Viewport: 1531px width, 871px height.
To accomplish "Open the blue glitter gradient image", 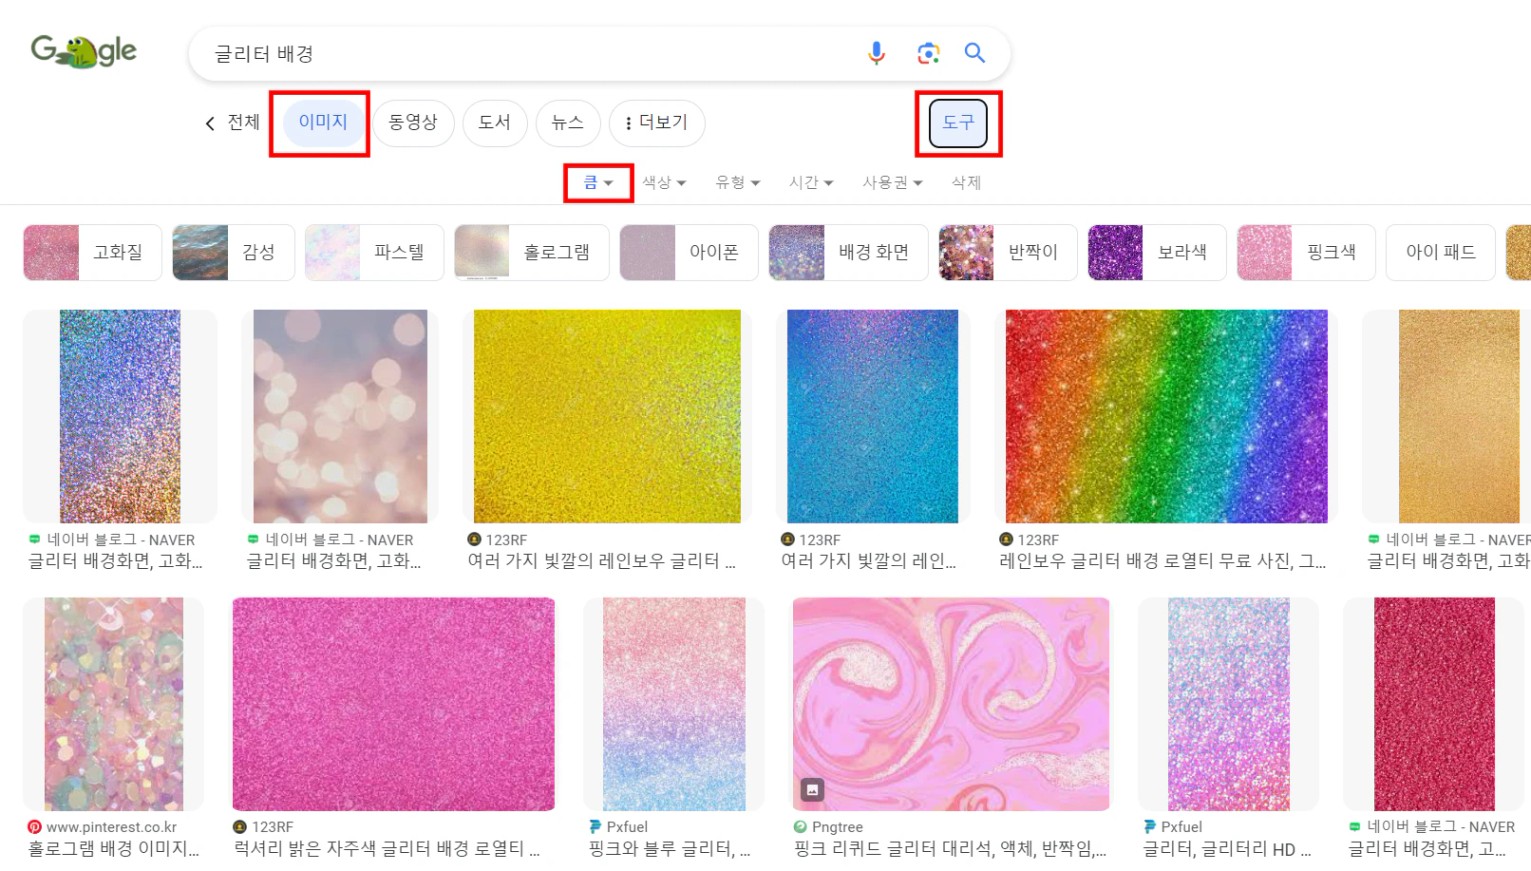I will (873, 416).
